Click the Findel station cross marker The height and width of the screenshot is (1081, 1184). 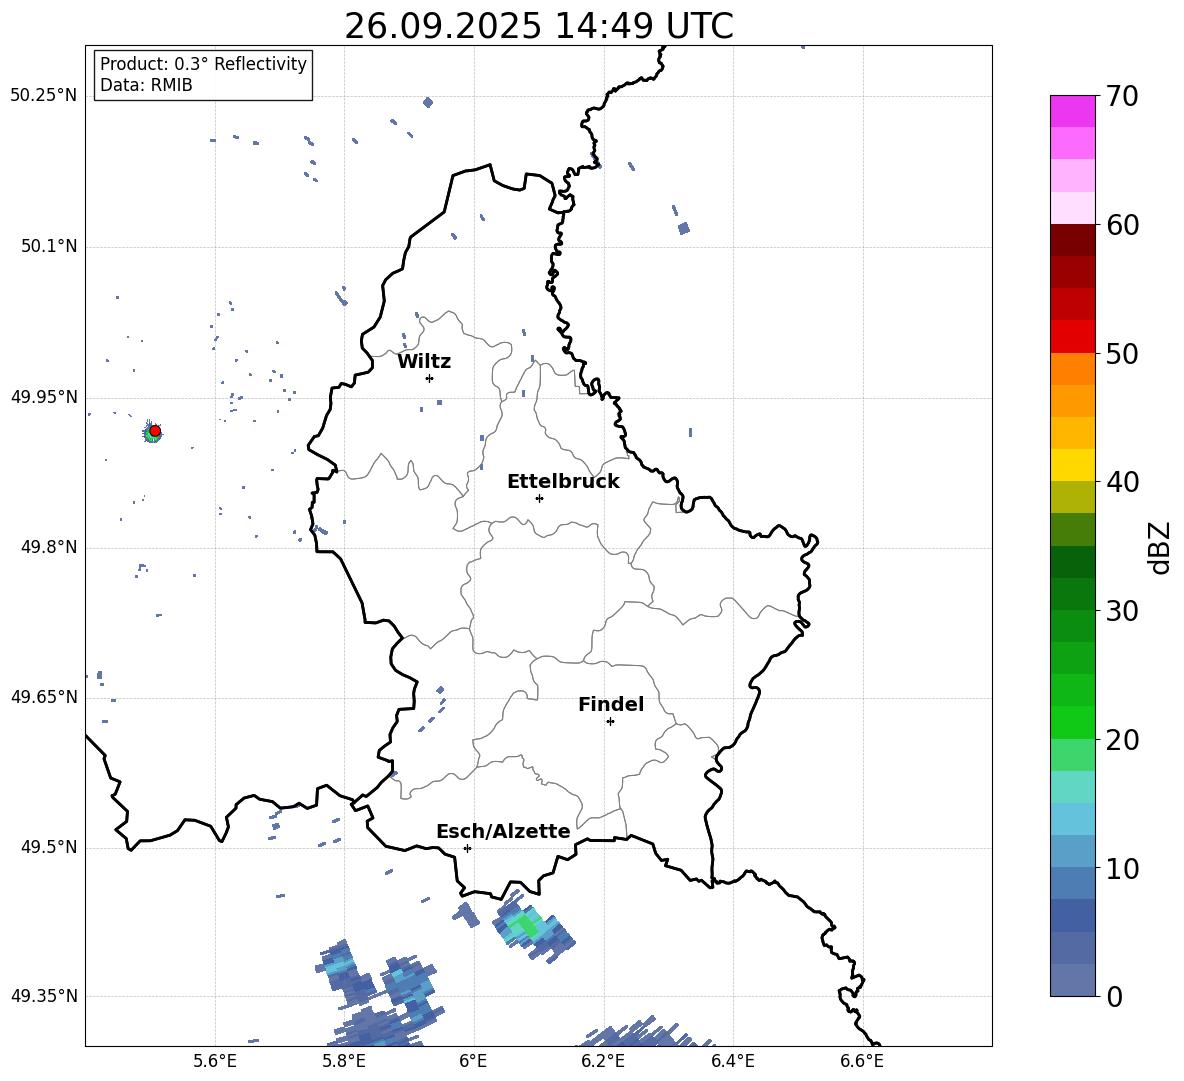pos(610,722)
